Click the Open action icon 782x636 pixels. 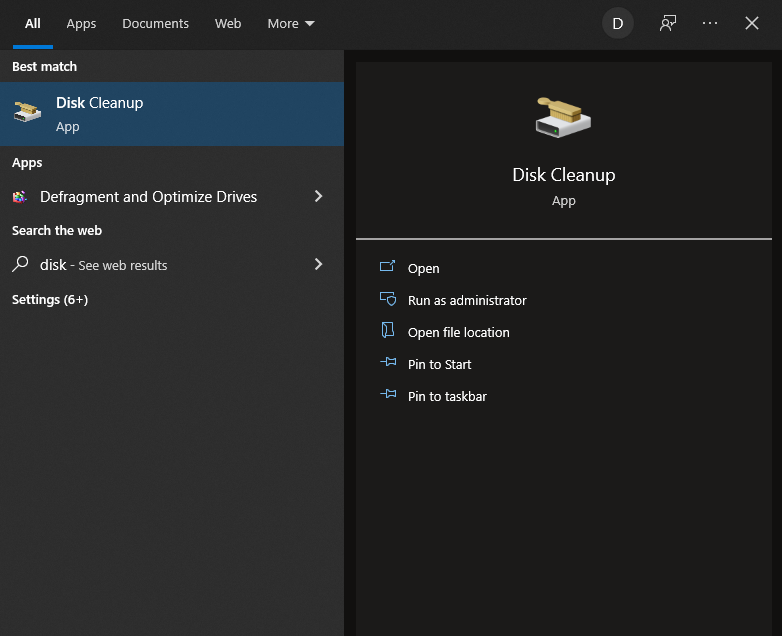click(388, 266)
